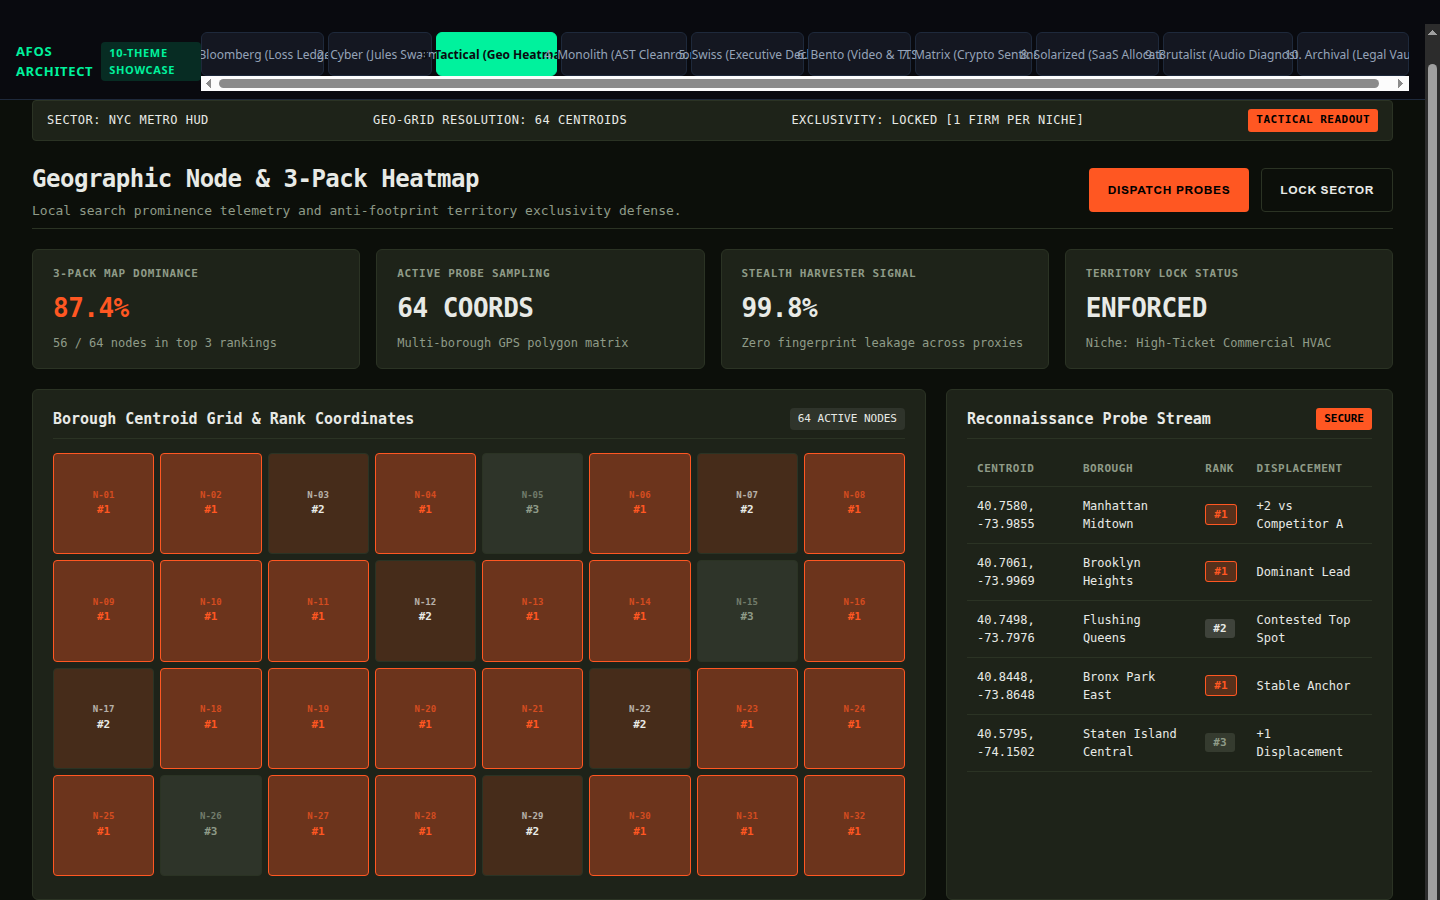Select grid node N-02
The image size is (1440, 900).
pos(211,503)
